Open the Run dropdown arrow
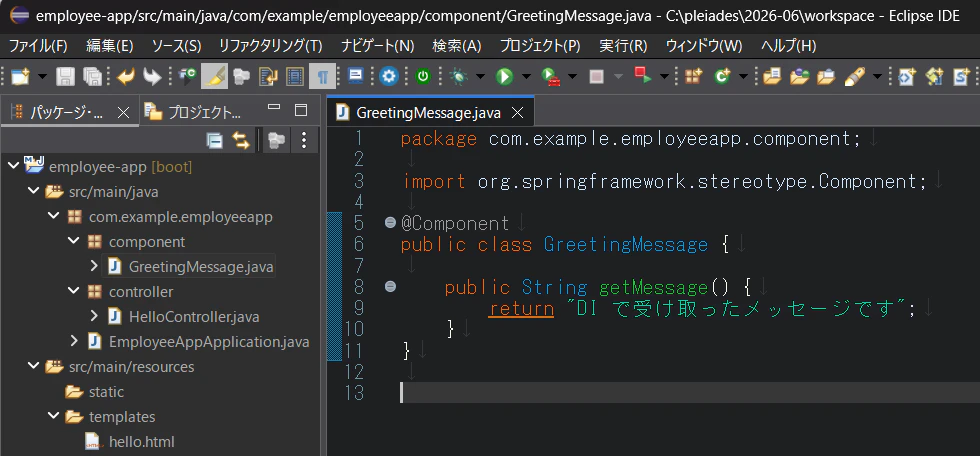 (x=526, y=77)
